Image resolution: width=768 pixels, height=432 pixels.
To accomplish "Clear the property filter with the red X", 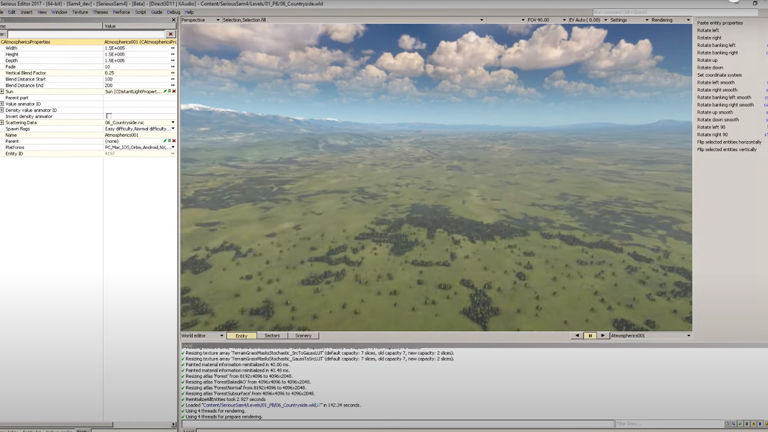I will pyautogui.click(x=170, y=34).
